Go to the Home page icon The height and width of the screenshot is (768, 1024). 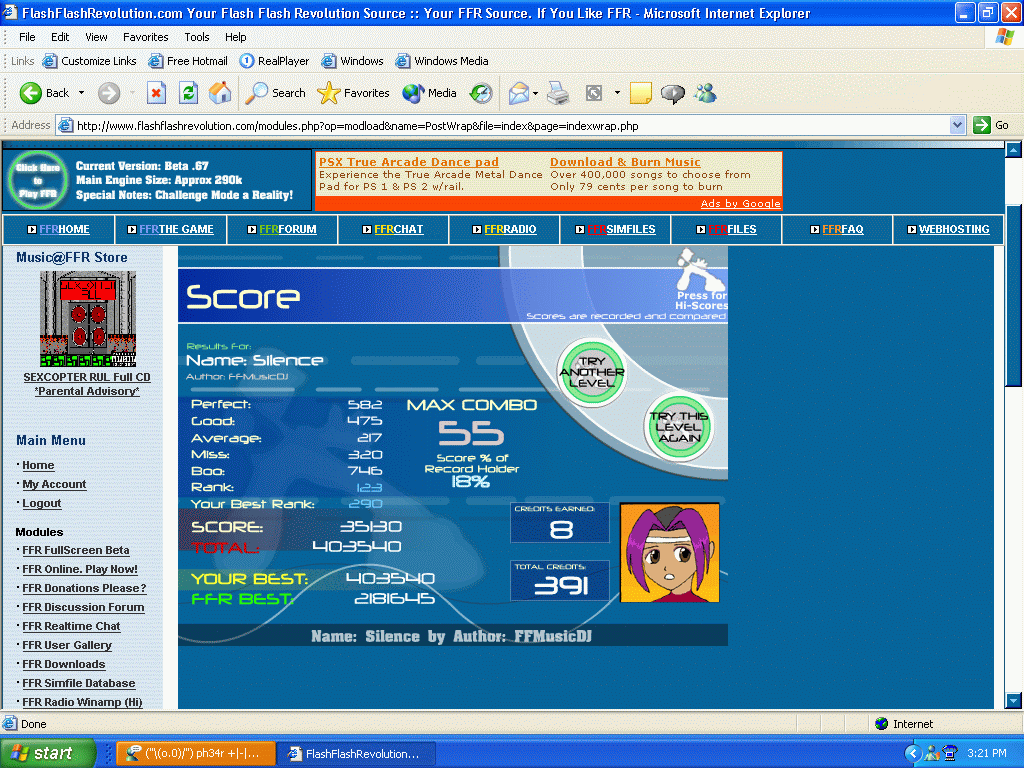[x=220, y=93]
